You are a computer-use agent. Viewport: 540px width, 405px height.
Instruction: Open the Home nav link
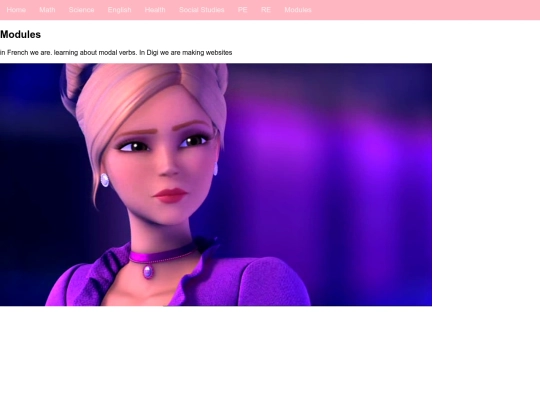coord(16,10)
